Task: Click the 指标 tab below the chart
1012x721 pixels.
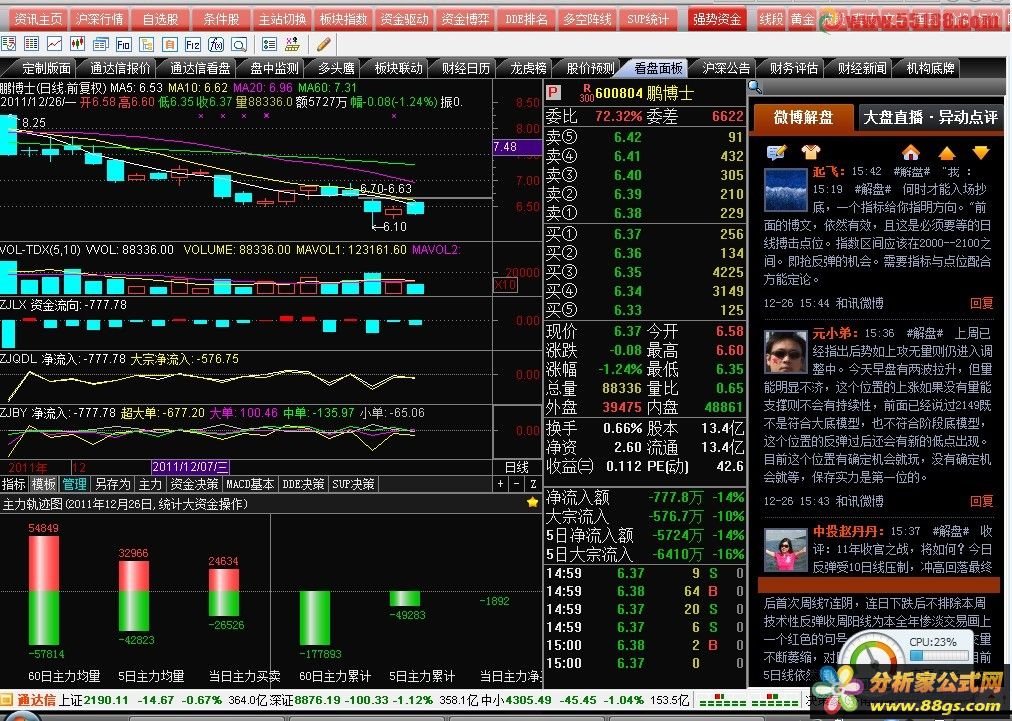Action: click(x=14, y=484)
